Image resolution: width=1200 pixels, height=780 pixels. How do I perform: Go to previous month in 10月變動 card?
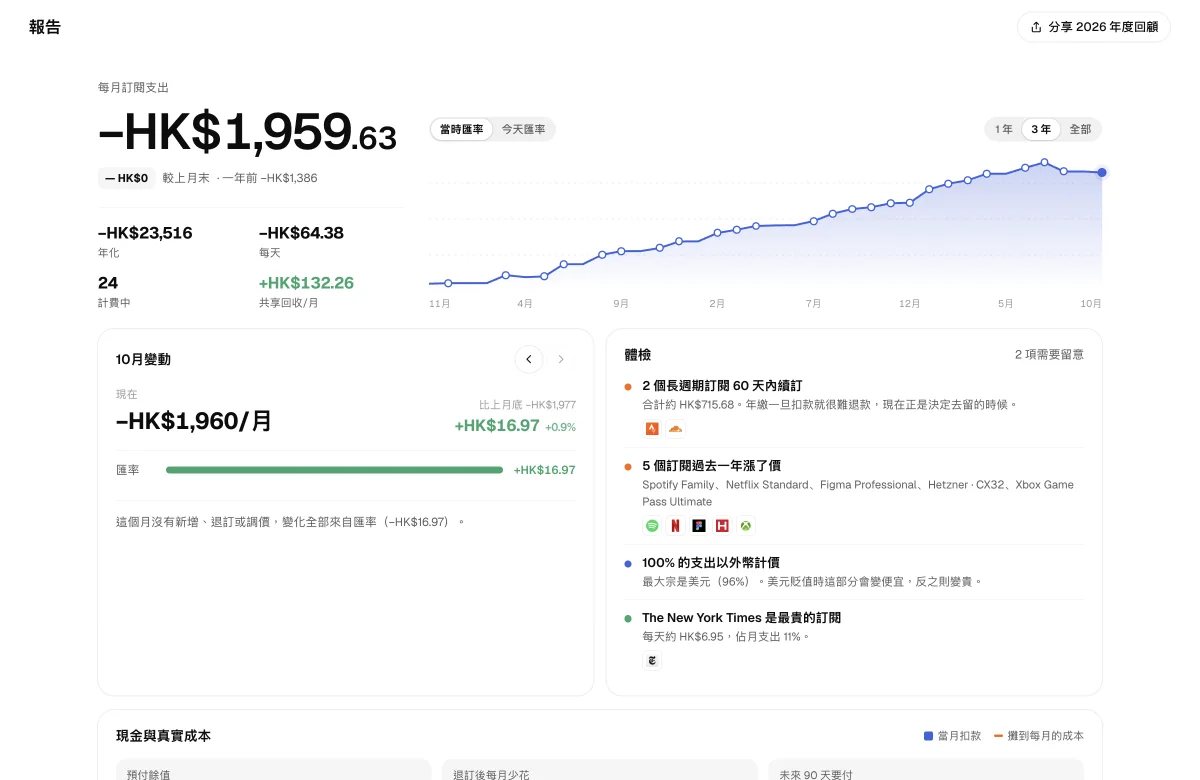529,359
